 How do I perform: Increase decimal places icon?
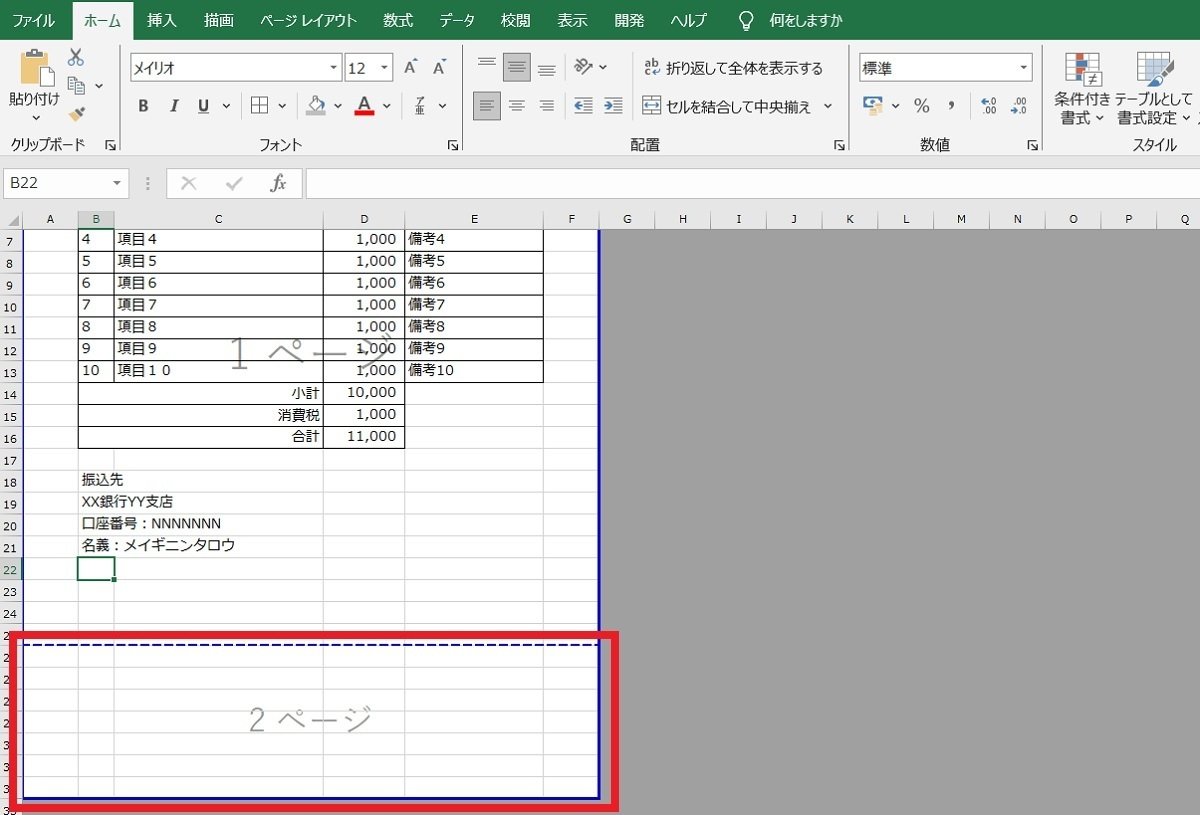point(988,105)
